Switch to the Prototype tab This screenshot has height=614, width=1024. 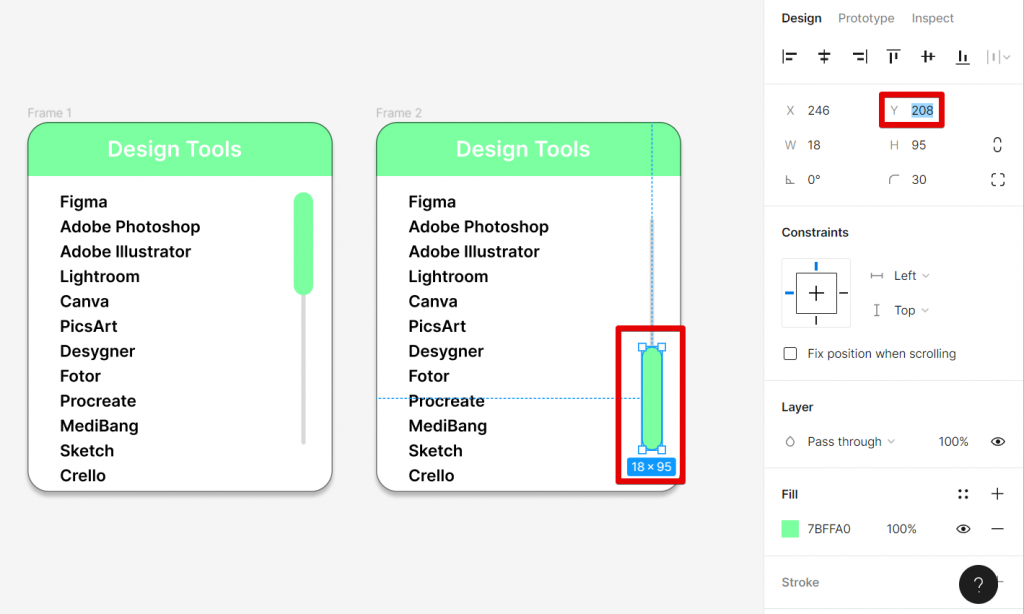pos(866,18)
